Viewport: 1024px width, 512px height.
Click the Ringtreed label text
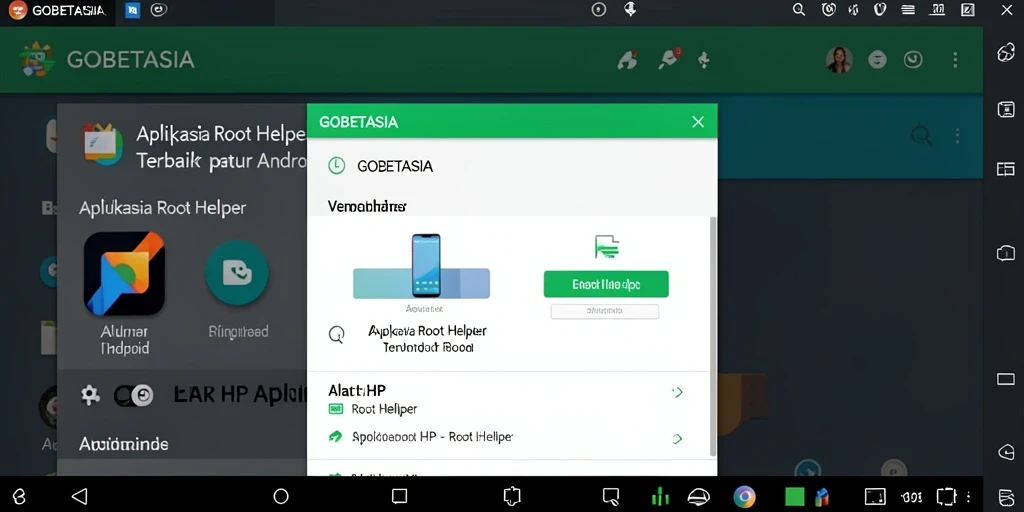(x=238, y=332)
